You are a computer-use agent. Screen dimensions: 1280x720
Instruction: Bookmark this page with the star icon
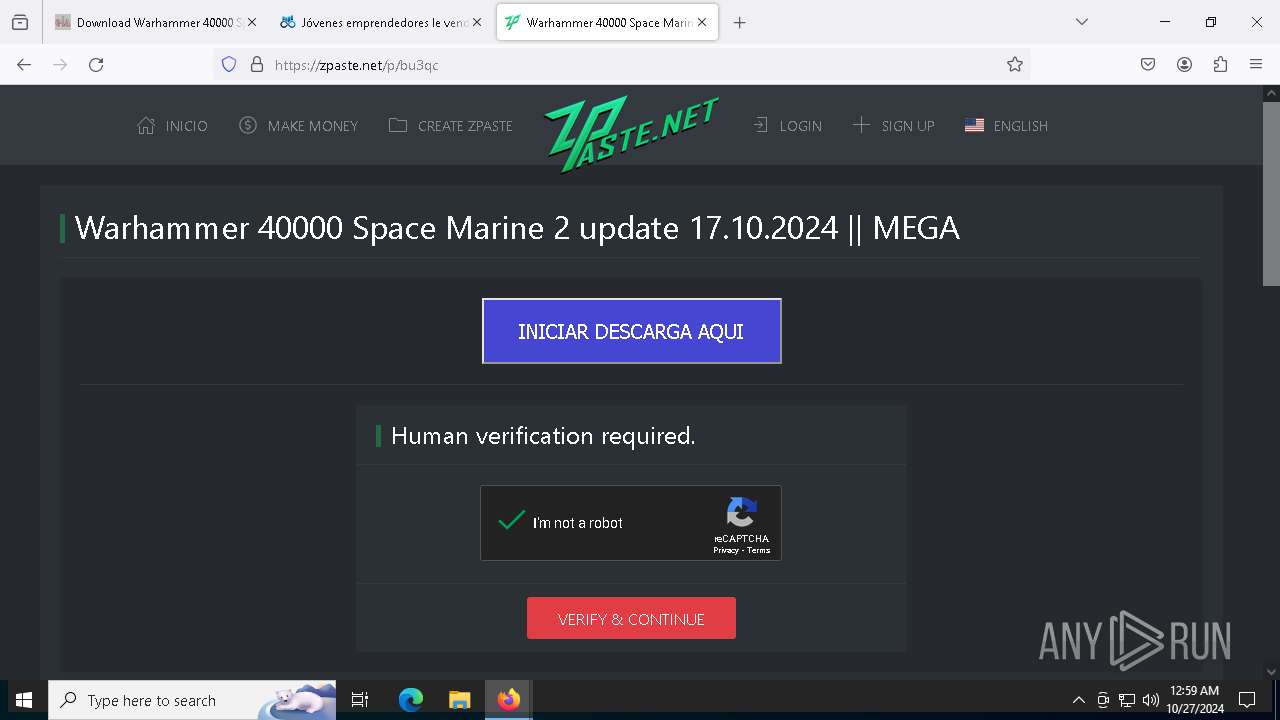(x=1015, y=65)
